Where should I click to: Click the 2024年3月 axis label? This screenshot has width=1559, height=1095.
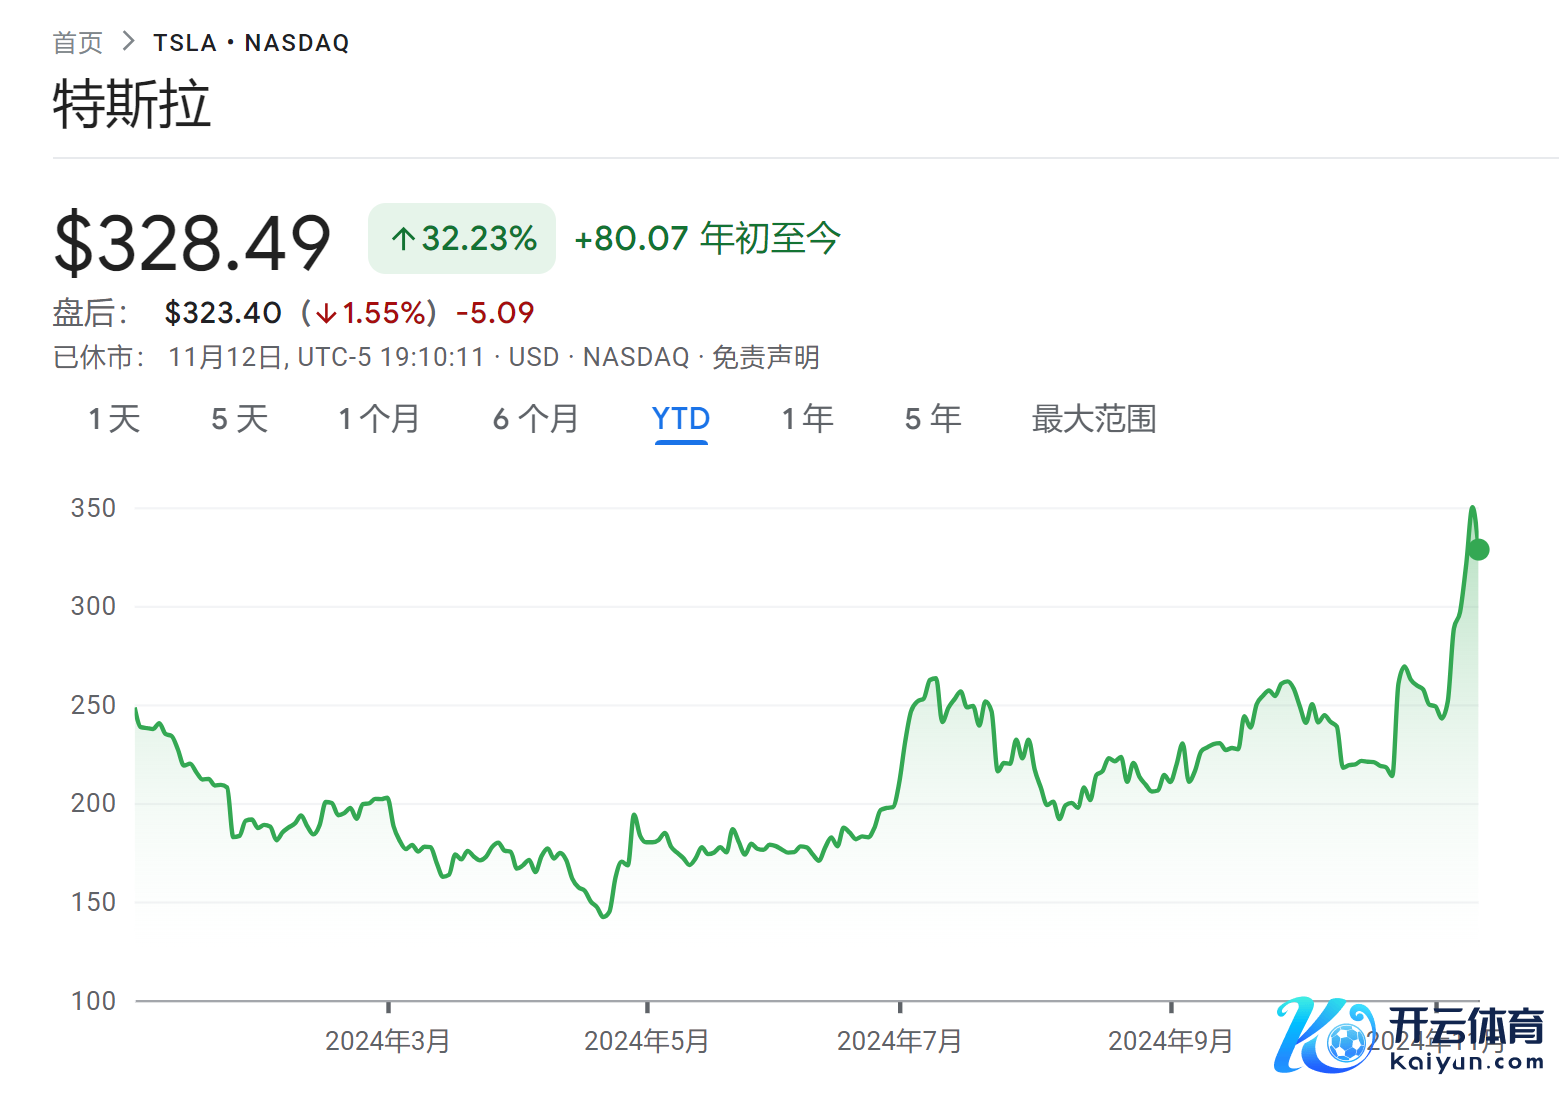(388, 1042)
